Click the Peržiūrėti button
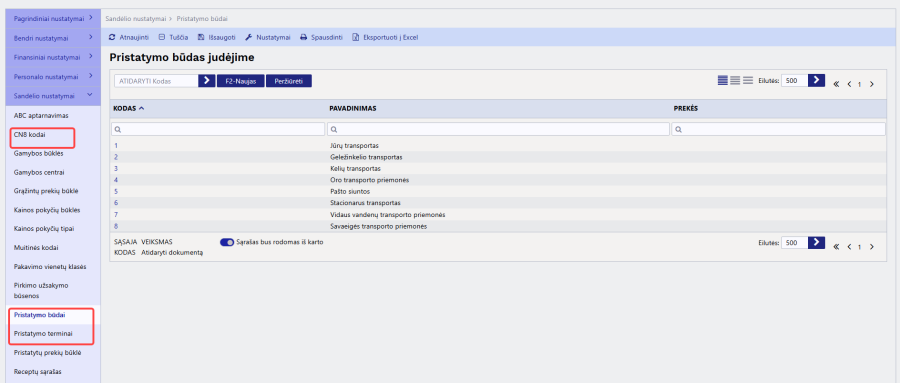This screenshot has height=383, width=900. point(289,81)
